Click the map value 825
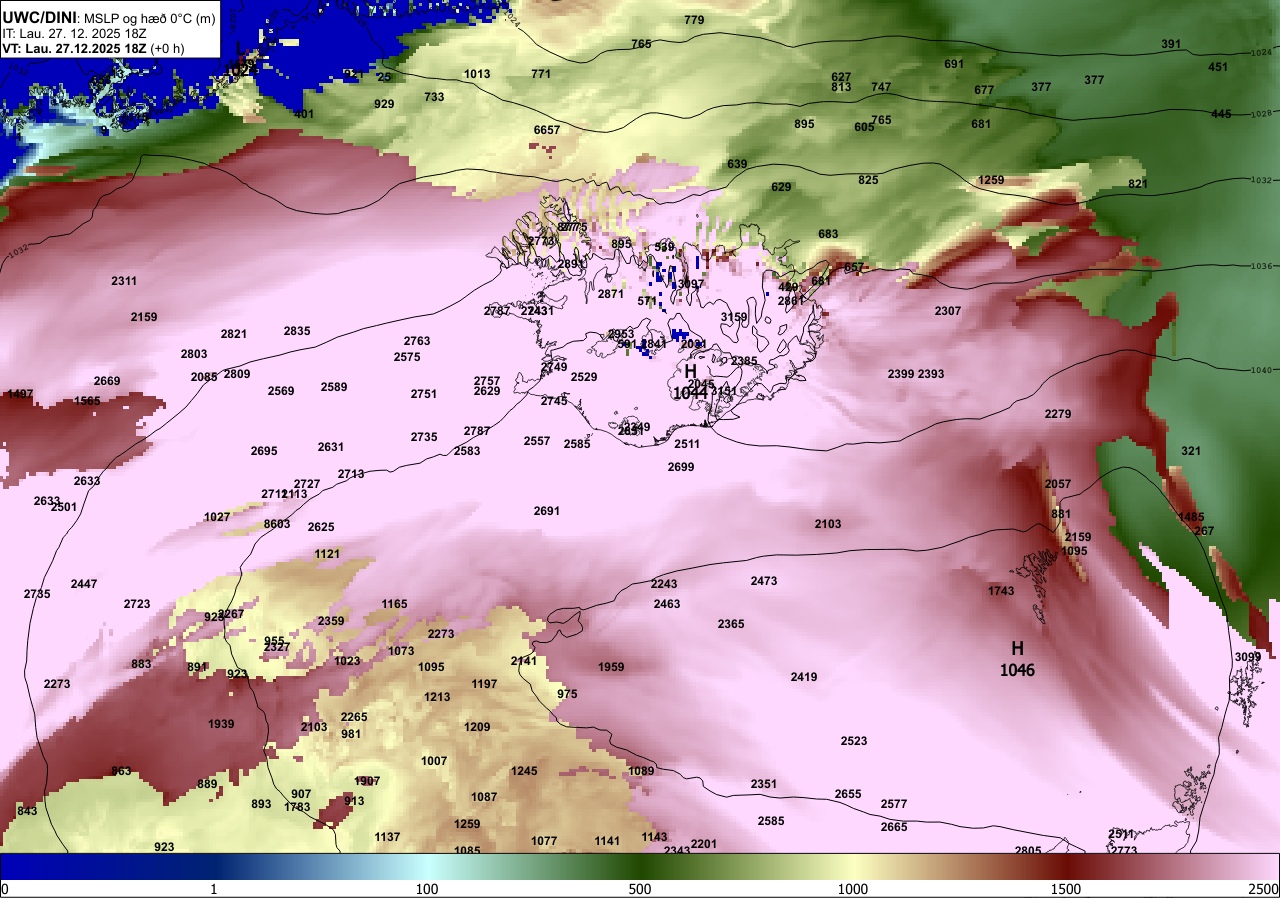The width and height of the screenshot is (1280, 898). click(868, 180)
